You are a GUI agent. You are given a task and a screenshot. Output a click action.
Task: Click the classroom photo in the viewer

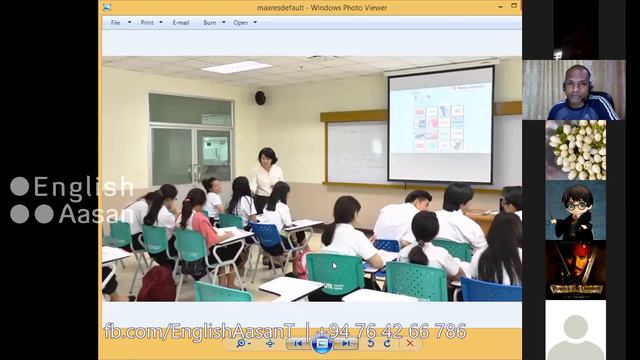312,179
